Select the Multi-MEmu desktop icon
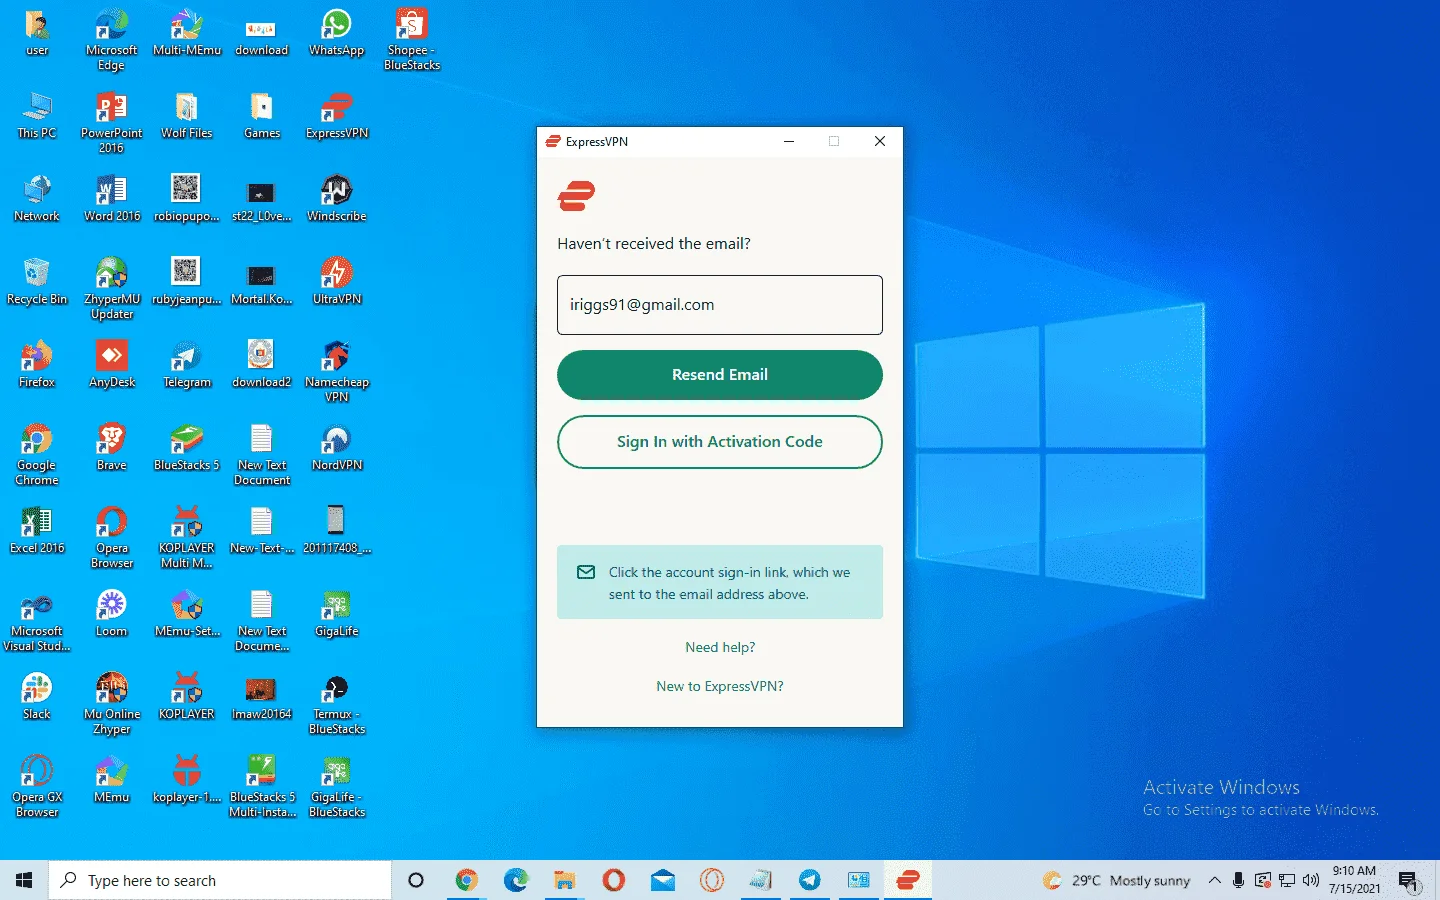Viewport: 1440px width, 900px height. coord(187,32)
